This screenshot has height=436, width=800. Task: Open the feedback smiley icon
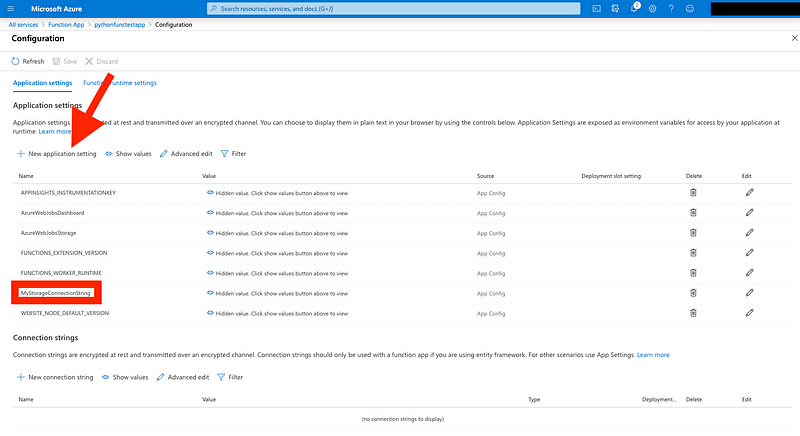(x=689, y=8)
